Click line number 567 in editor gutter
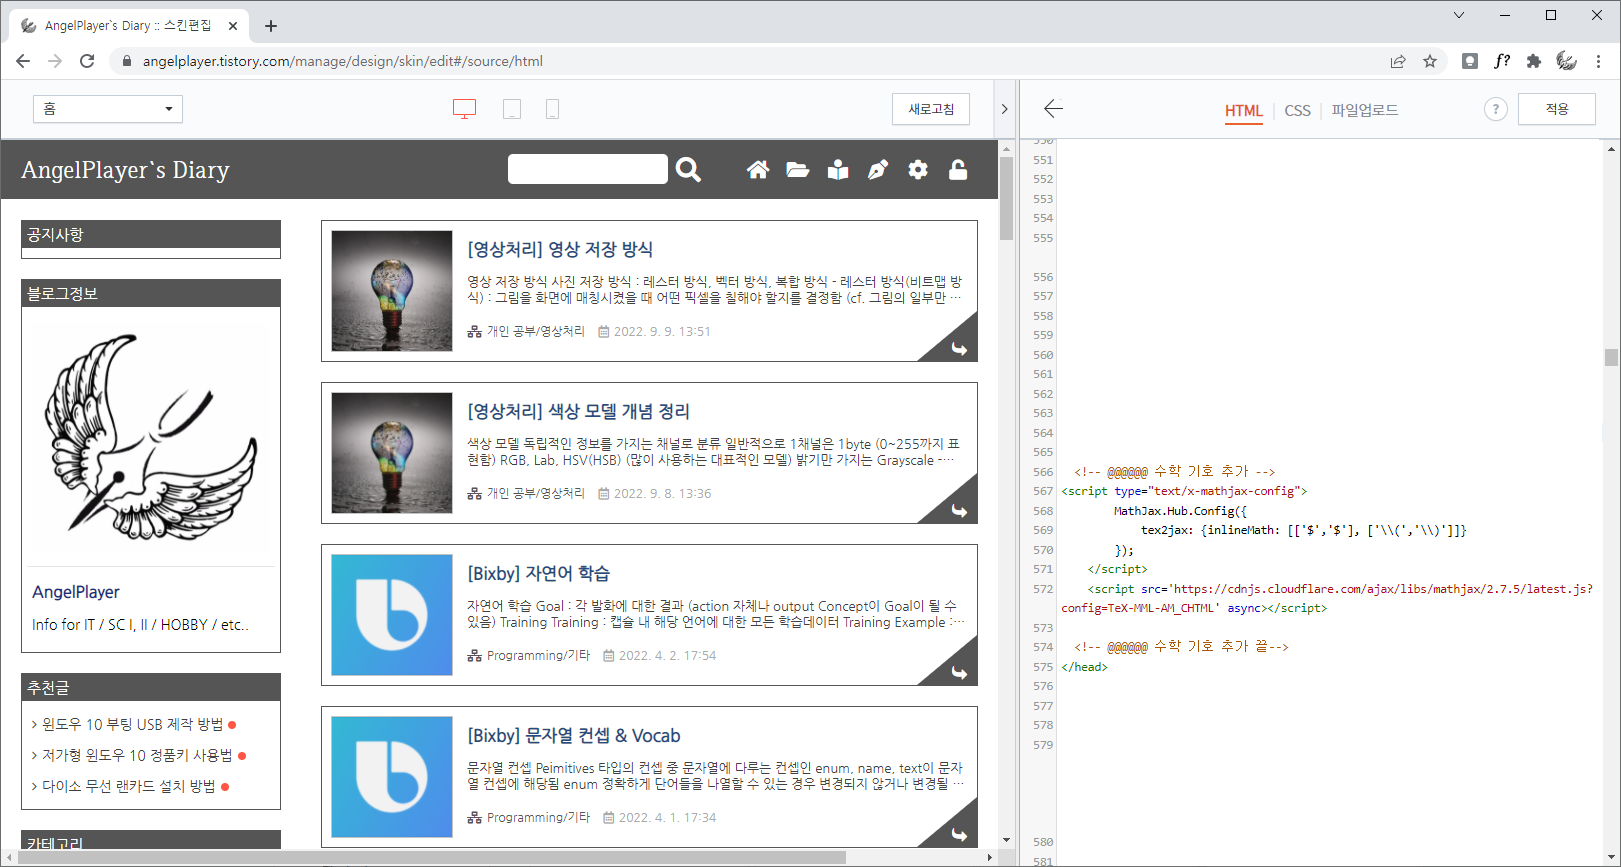Image resolution: width=1621 pixels, height=867 pixels. tap(1043, 491)
